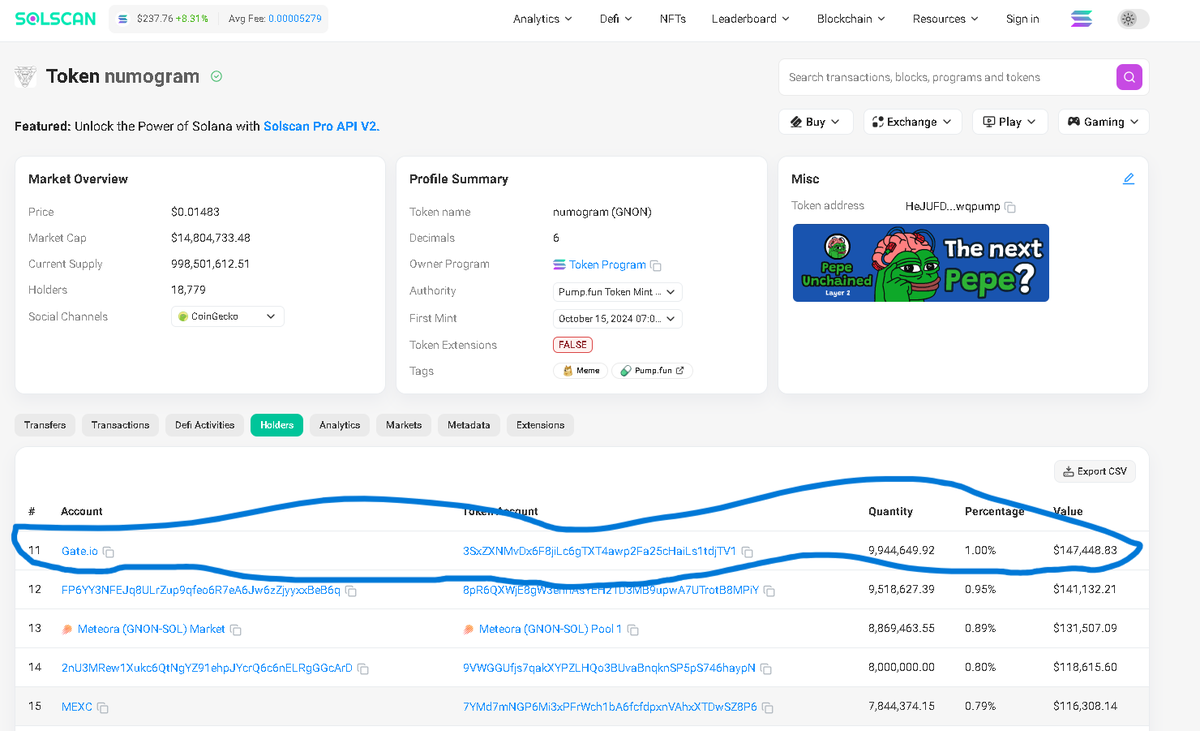Click the Export CSV button
This screenshot has height=731, width=1200.
point(1095,471)
